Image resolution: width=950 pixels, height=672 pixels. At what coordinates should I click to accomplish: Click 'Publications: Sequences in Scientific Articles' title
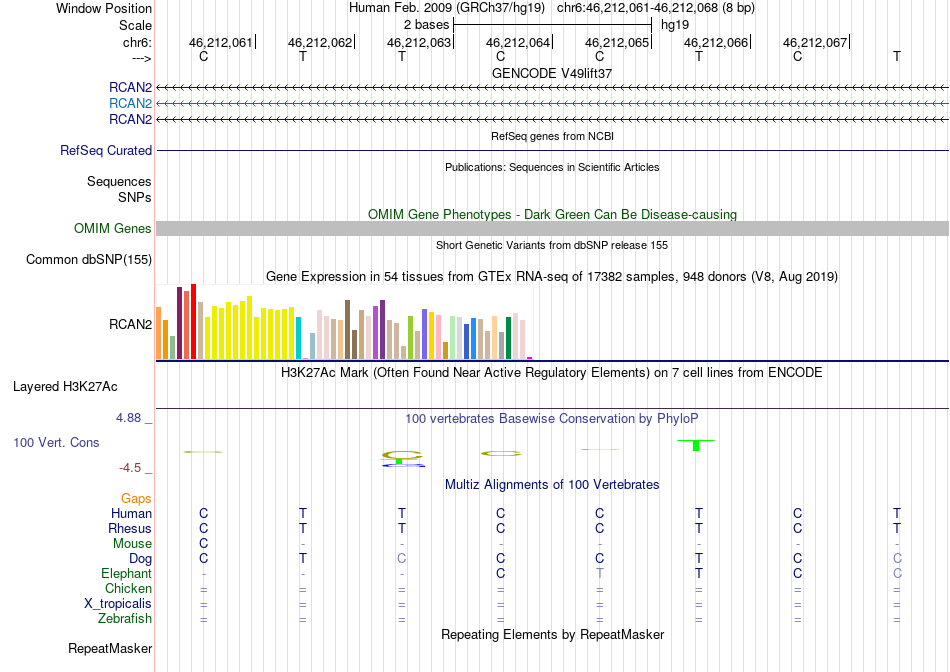552,167
